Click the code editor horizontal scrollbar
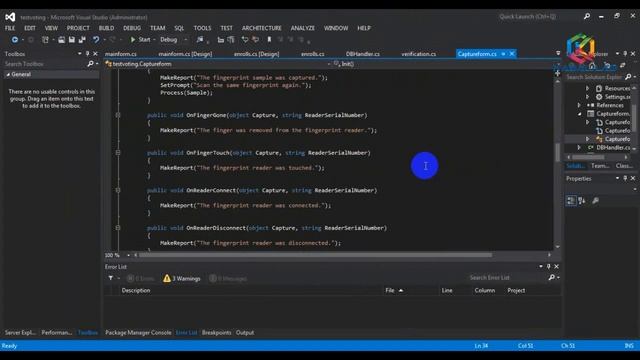This screenshot has width=640, height=360. click(315, 255)
